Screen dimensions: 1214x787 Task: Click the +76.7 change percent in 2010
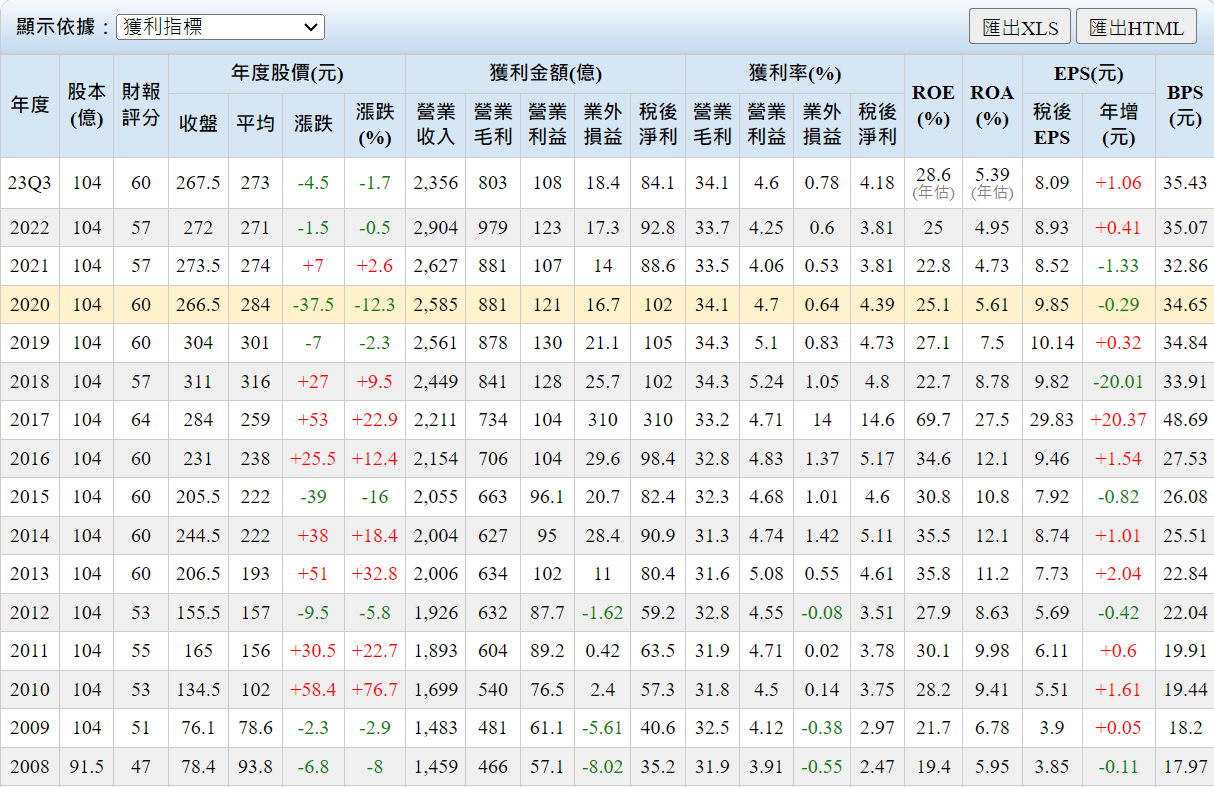[x=374, y=690]
